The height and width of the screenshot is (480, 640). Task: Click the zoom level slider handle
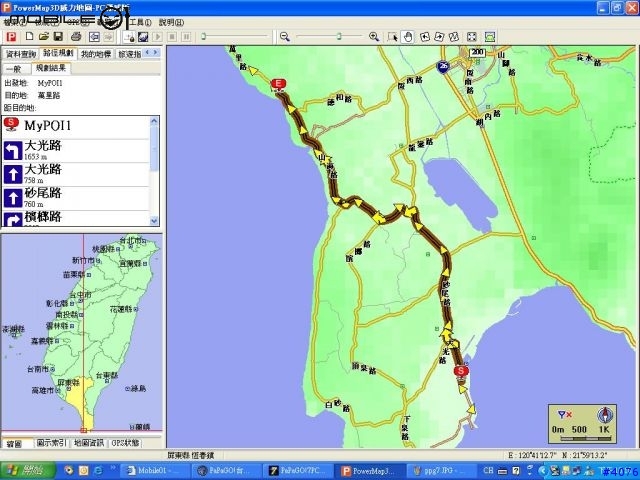coord(339,37)
